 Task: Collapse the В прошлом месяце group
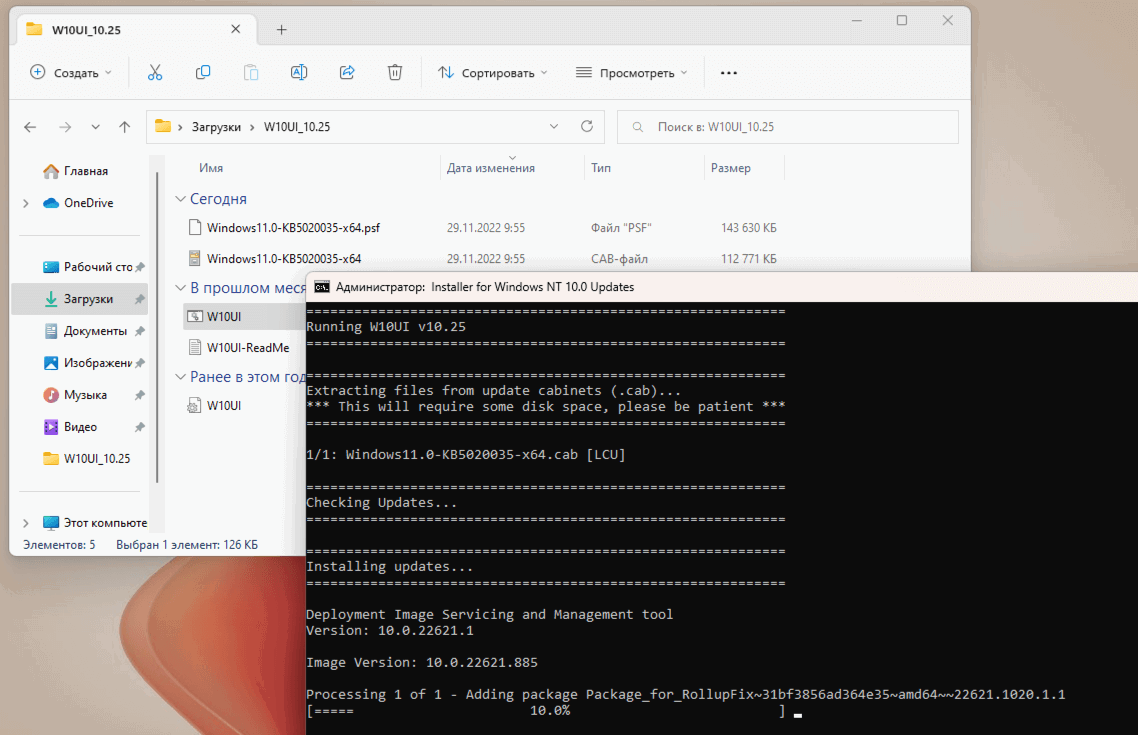coord(180,288)
